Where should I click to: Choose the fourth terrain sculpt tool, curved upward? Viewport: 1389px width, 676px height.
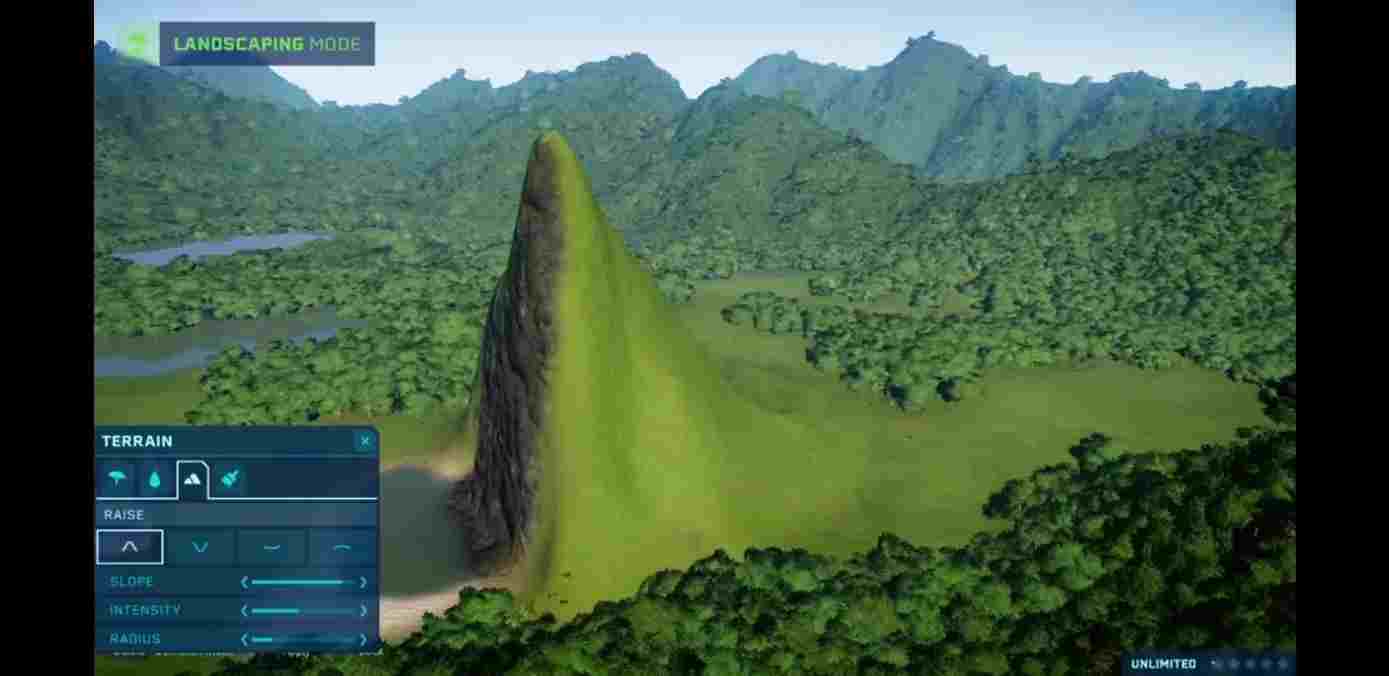point(342,547)
